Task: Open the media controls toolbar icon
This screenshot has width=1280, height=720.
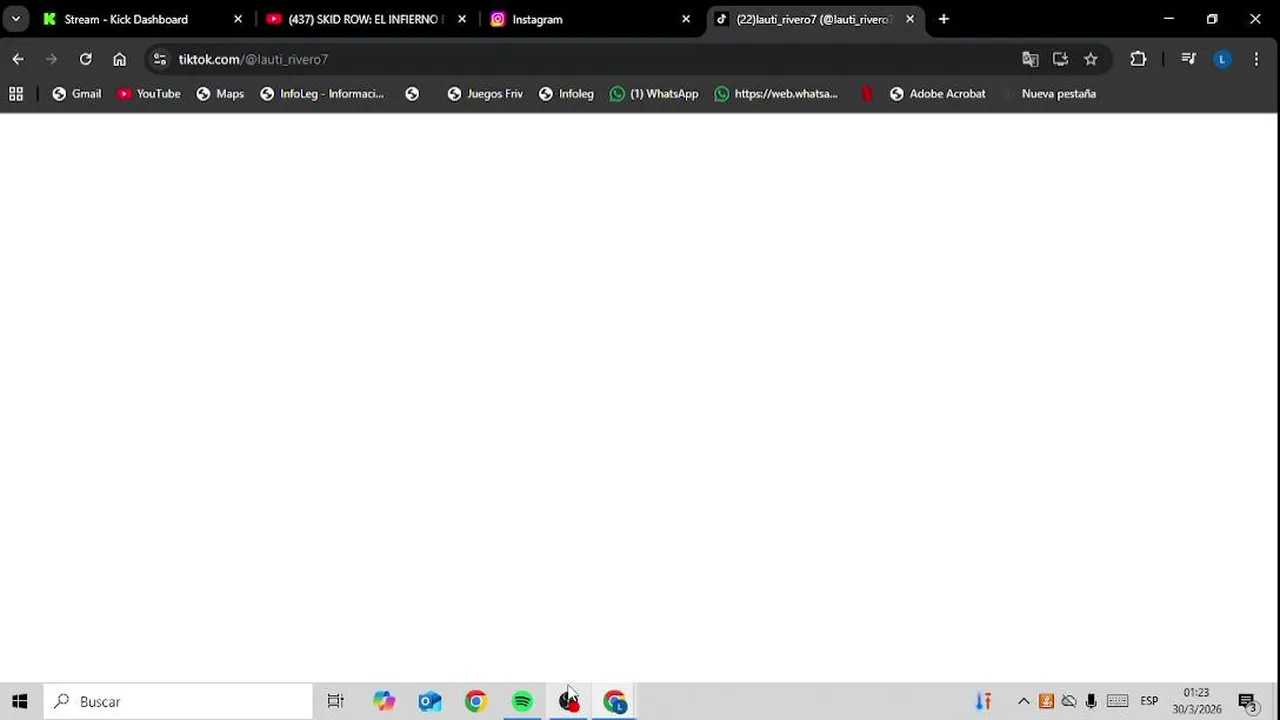Action: click(x=1188, y=59)
